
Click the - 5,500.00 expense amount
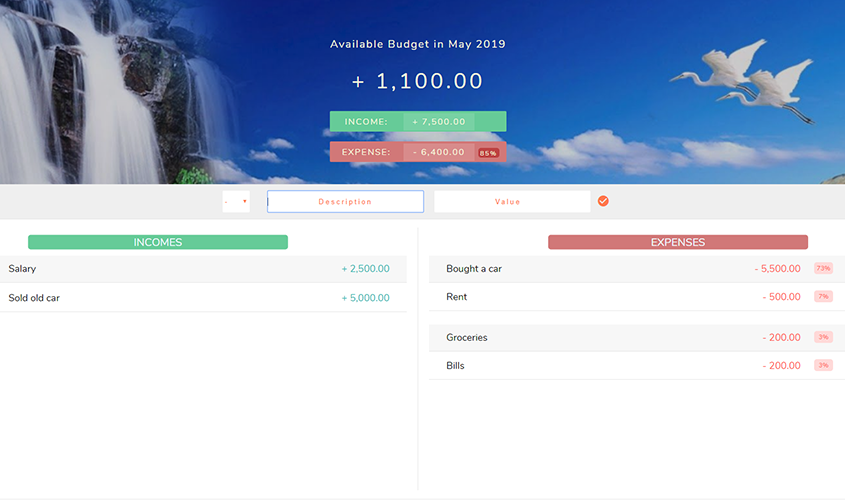pos(778,268)
